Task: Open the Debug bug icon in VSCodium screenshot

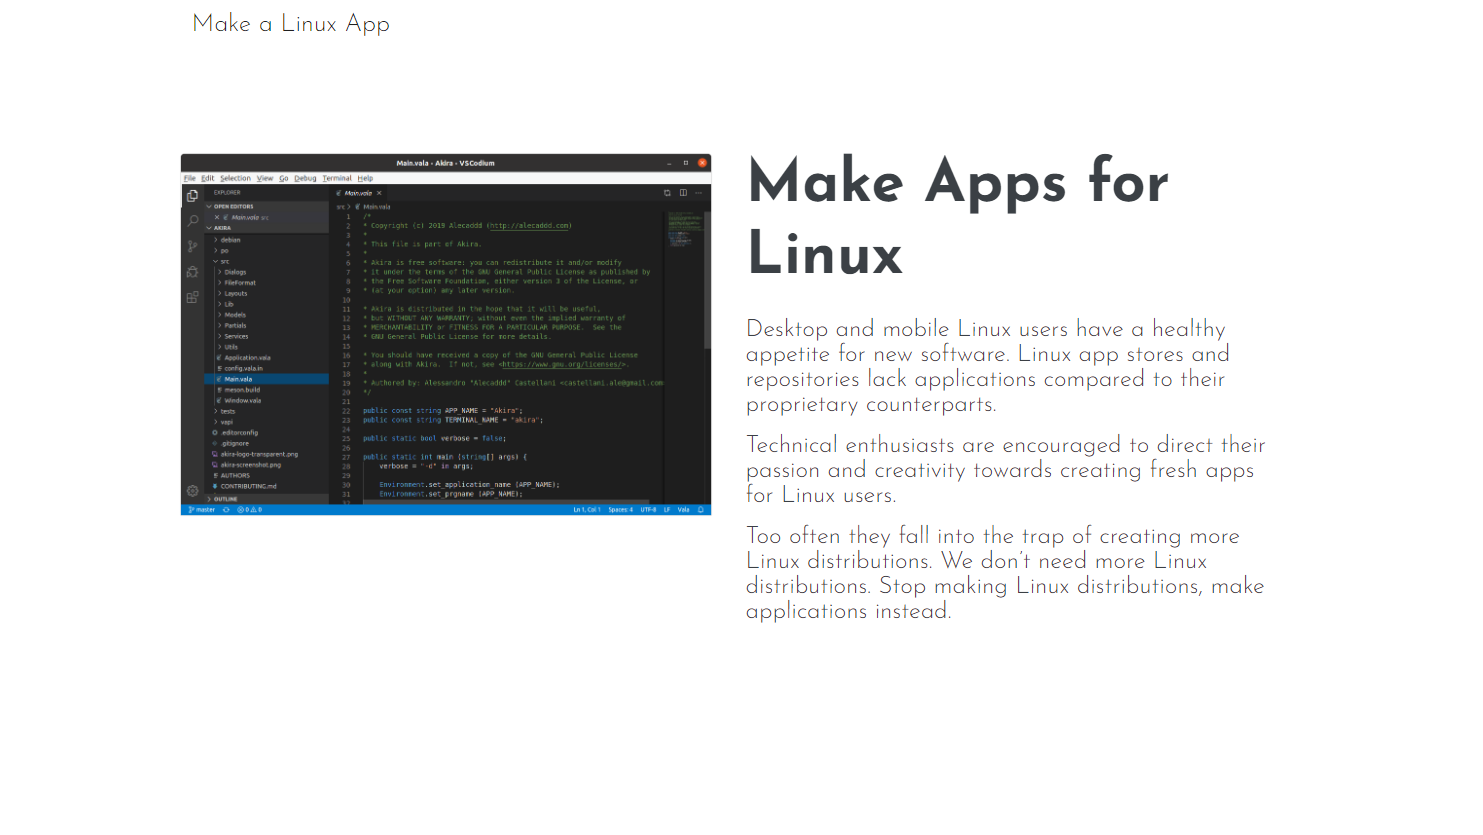Action: (192, 272)
